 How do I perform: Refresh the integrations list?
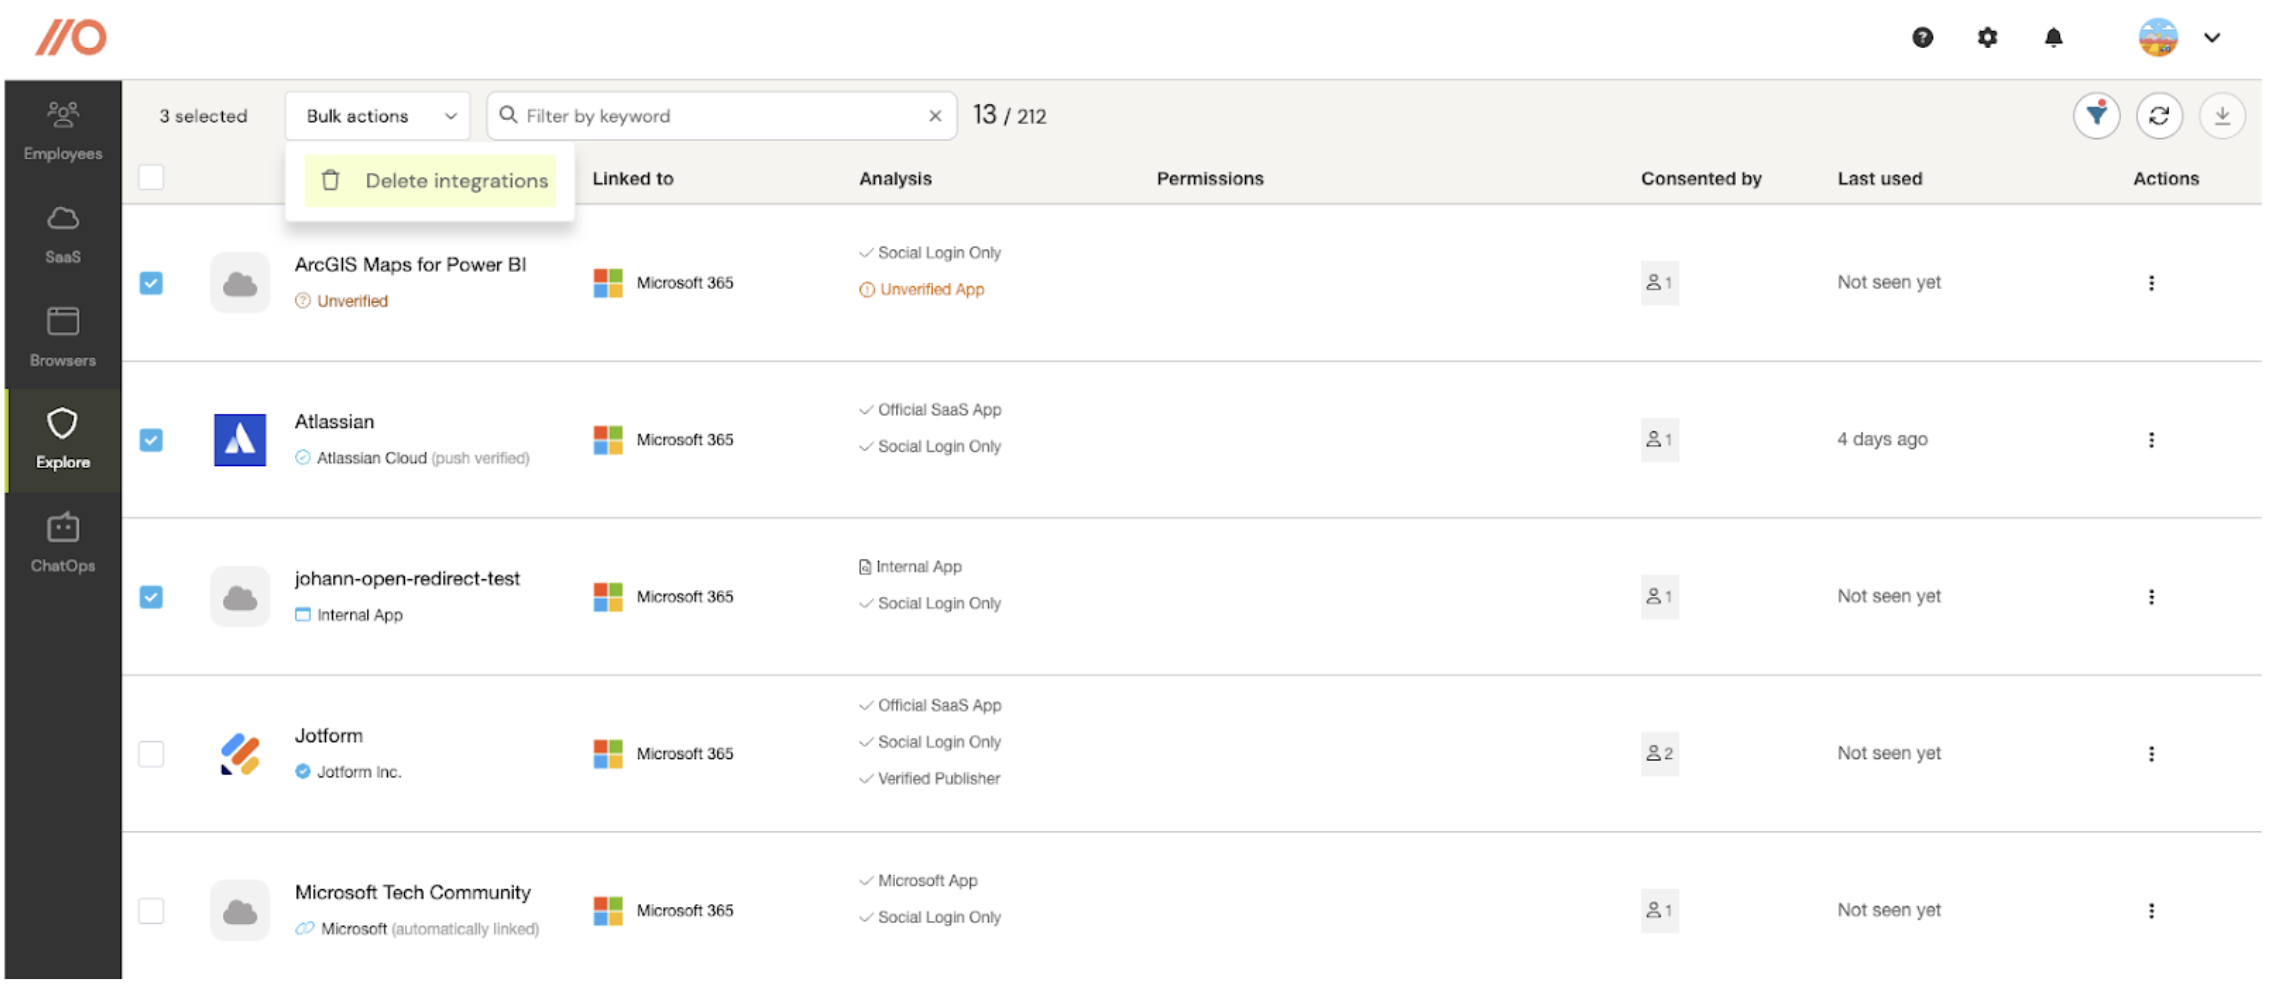2159,116
